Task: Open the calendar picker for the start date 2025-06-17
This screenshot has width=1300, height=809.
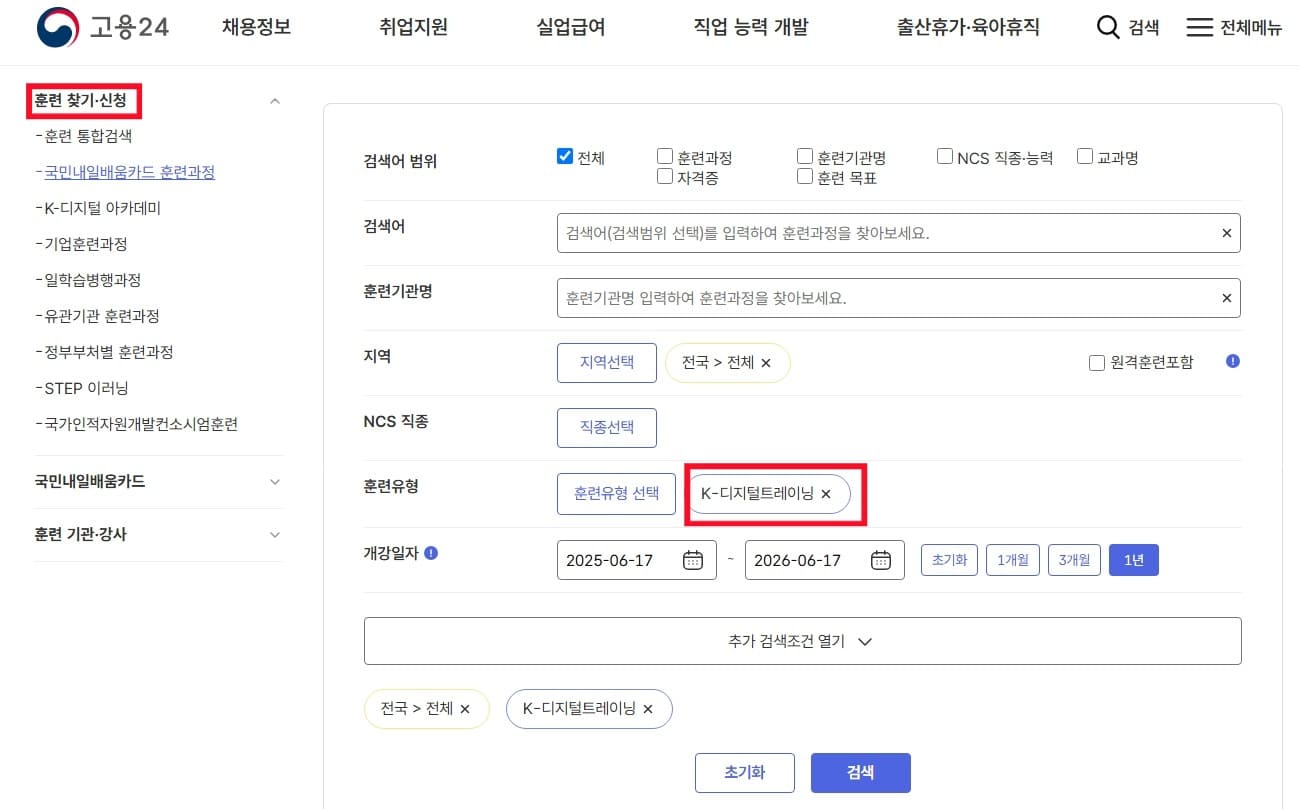Action: tap(695, 560)
